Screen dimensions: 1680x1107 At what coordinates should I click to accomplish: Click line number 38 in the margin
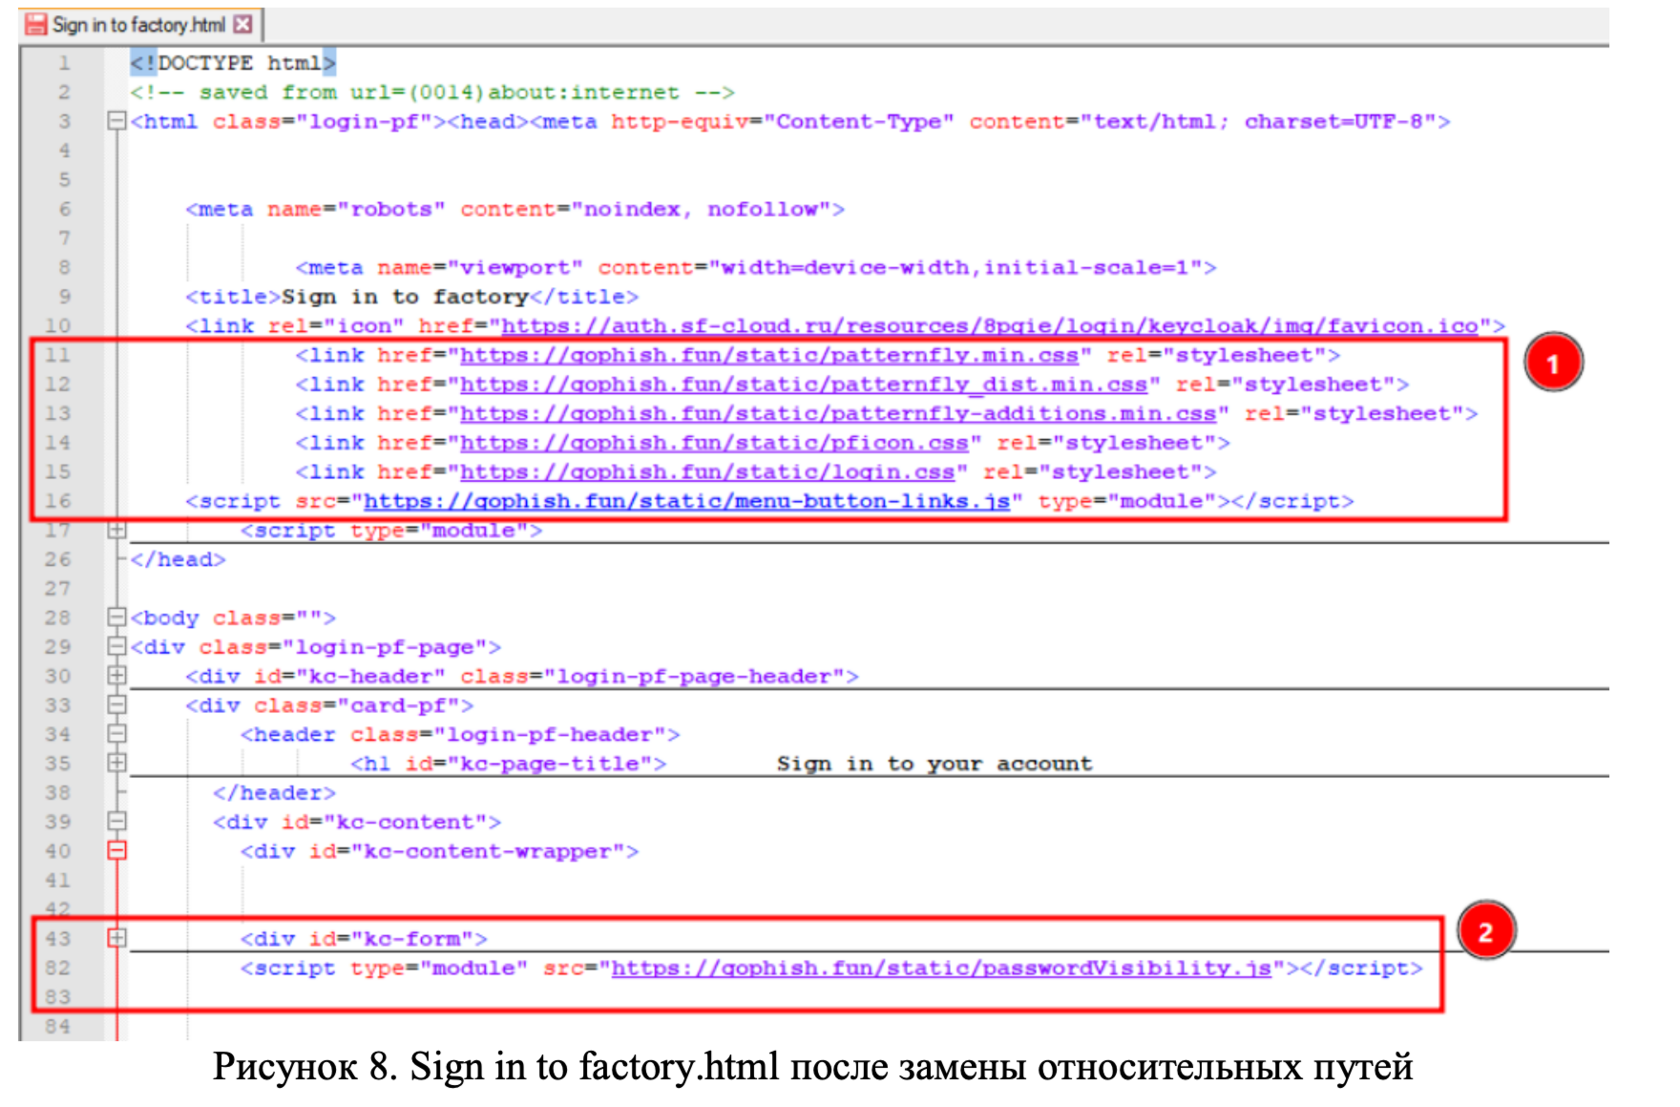tap(58, 792)
